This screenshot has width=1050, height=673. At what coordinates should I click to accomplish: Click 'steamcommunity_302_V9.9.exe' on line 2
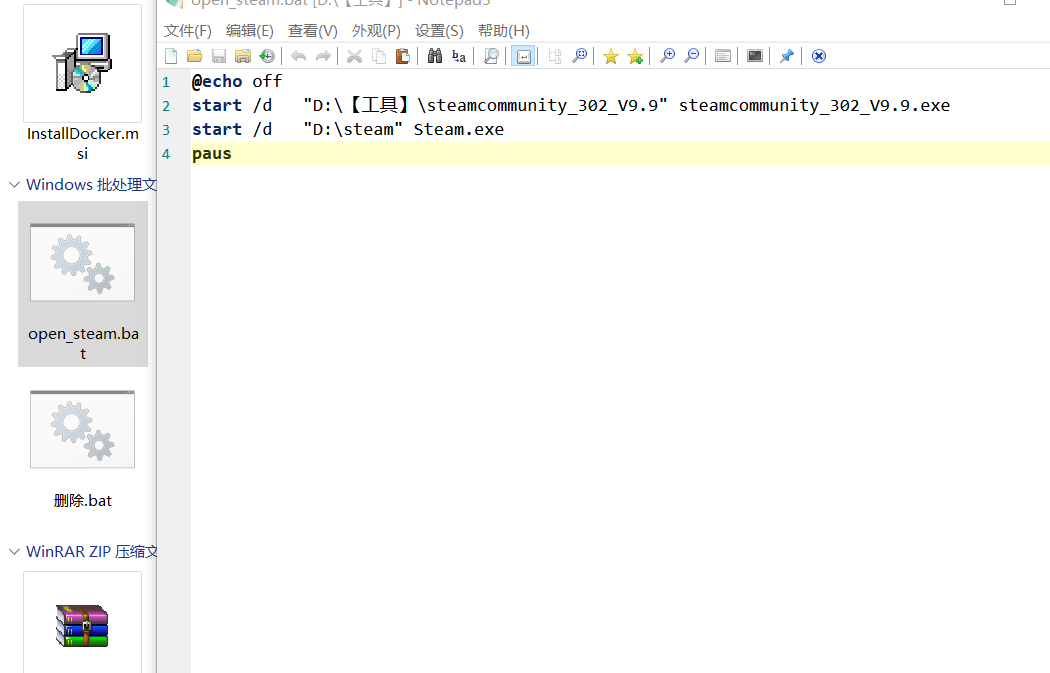tap(814, 106)
